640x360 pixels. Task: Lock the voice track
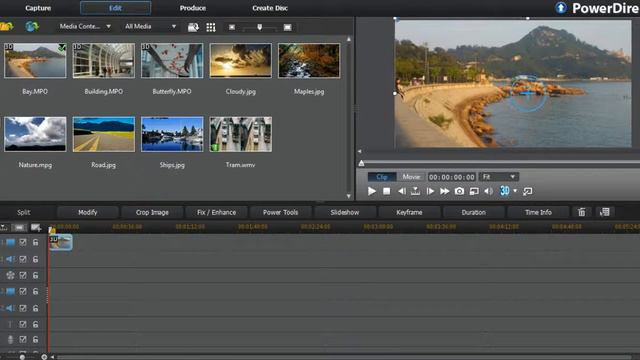click(x=36, y=339)
